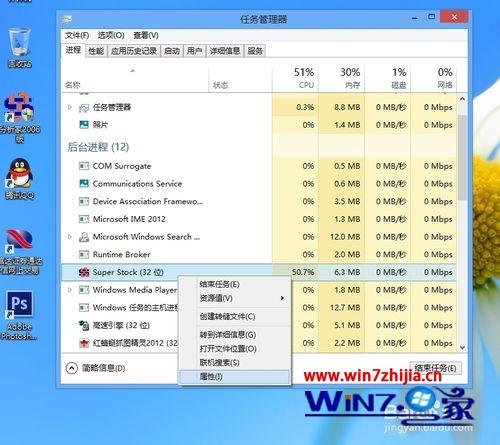Minimize the Task Manager window
This screenshot has width=500, height=445.
[x=415, y=18]
